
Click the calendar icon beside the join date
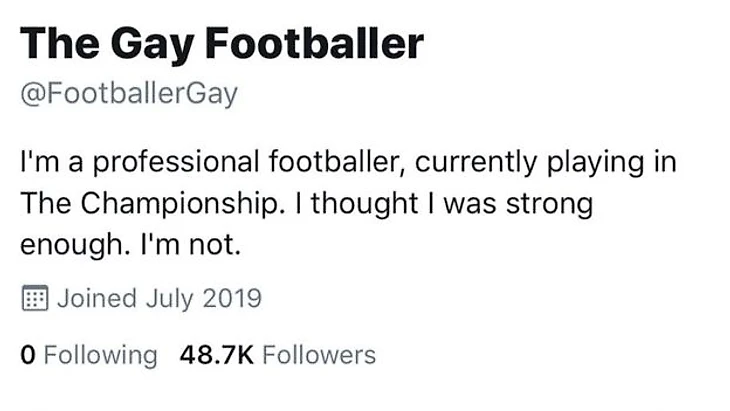point(34,298)
